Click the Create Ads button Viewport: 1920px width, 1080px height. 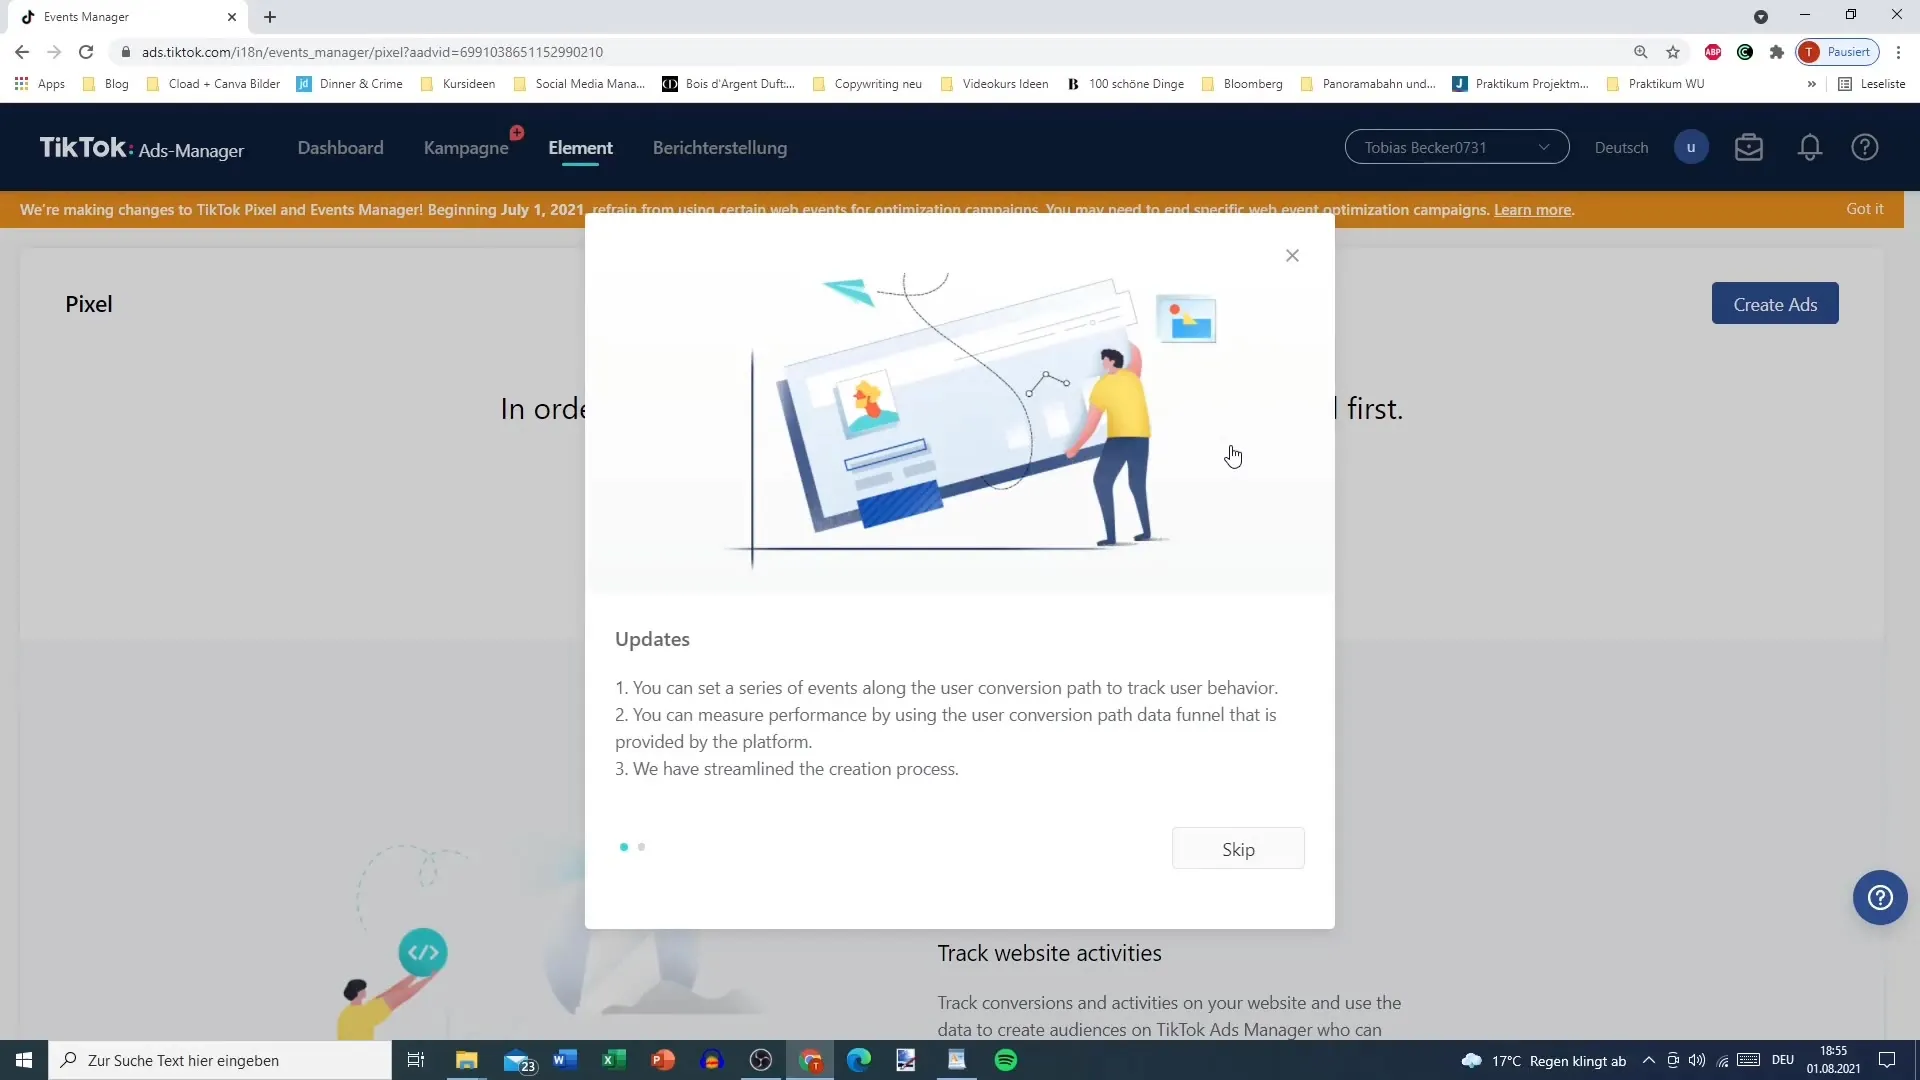point(1775,304)
